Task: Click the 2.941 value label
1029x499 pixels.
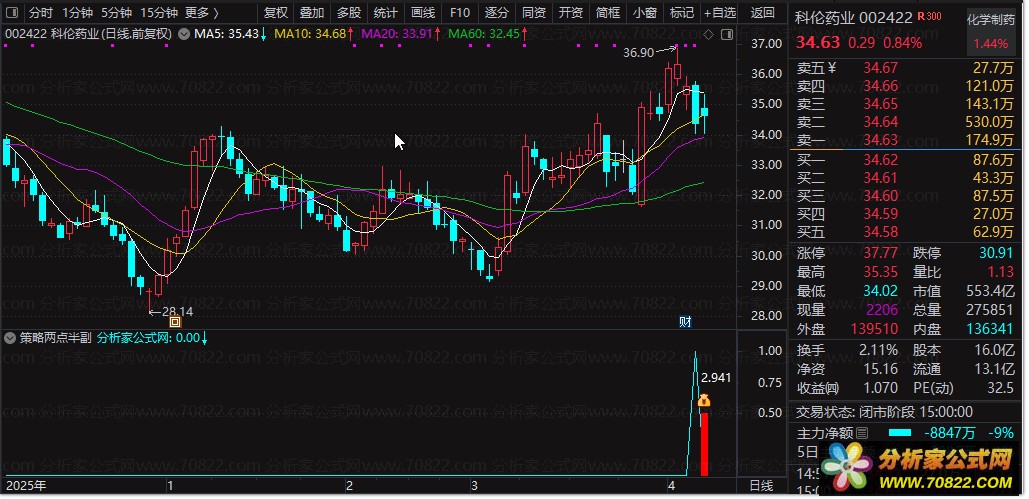Action: coord(716,378)
